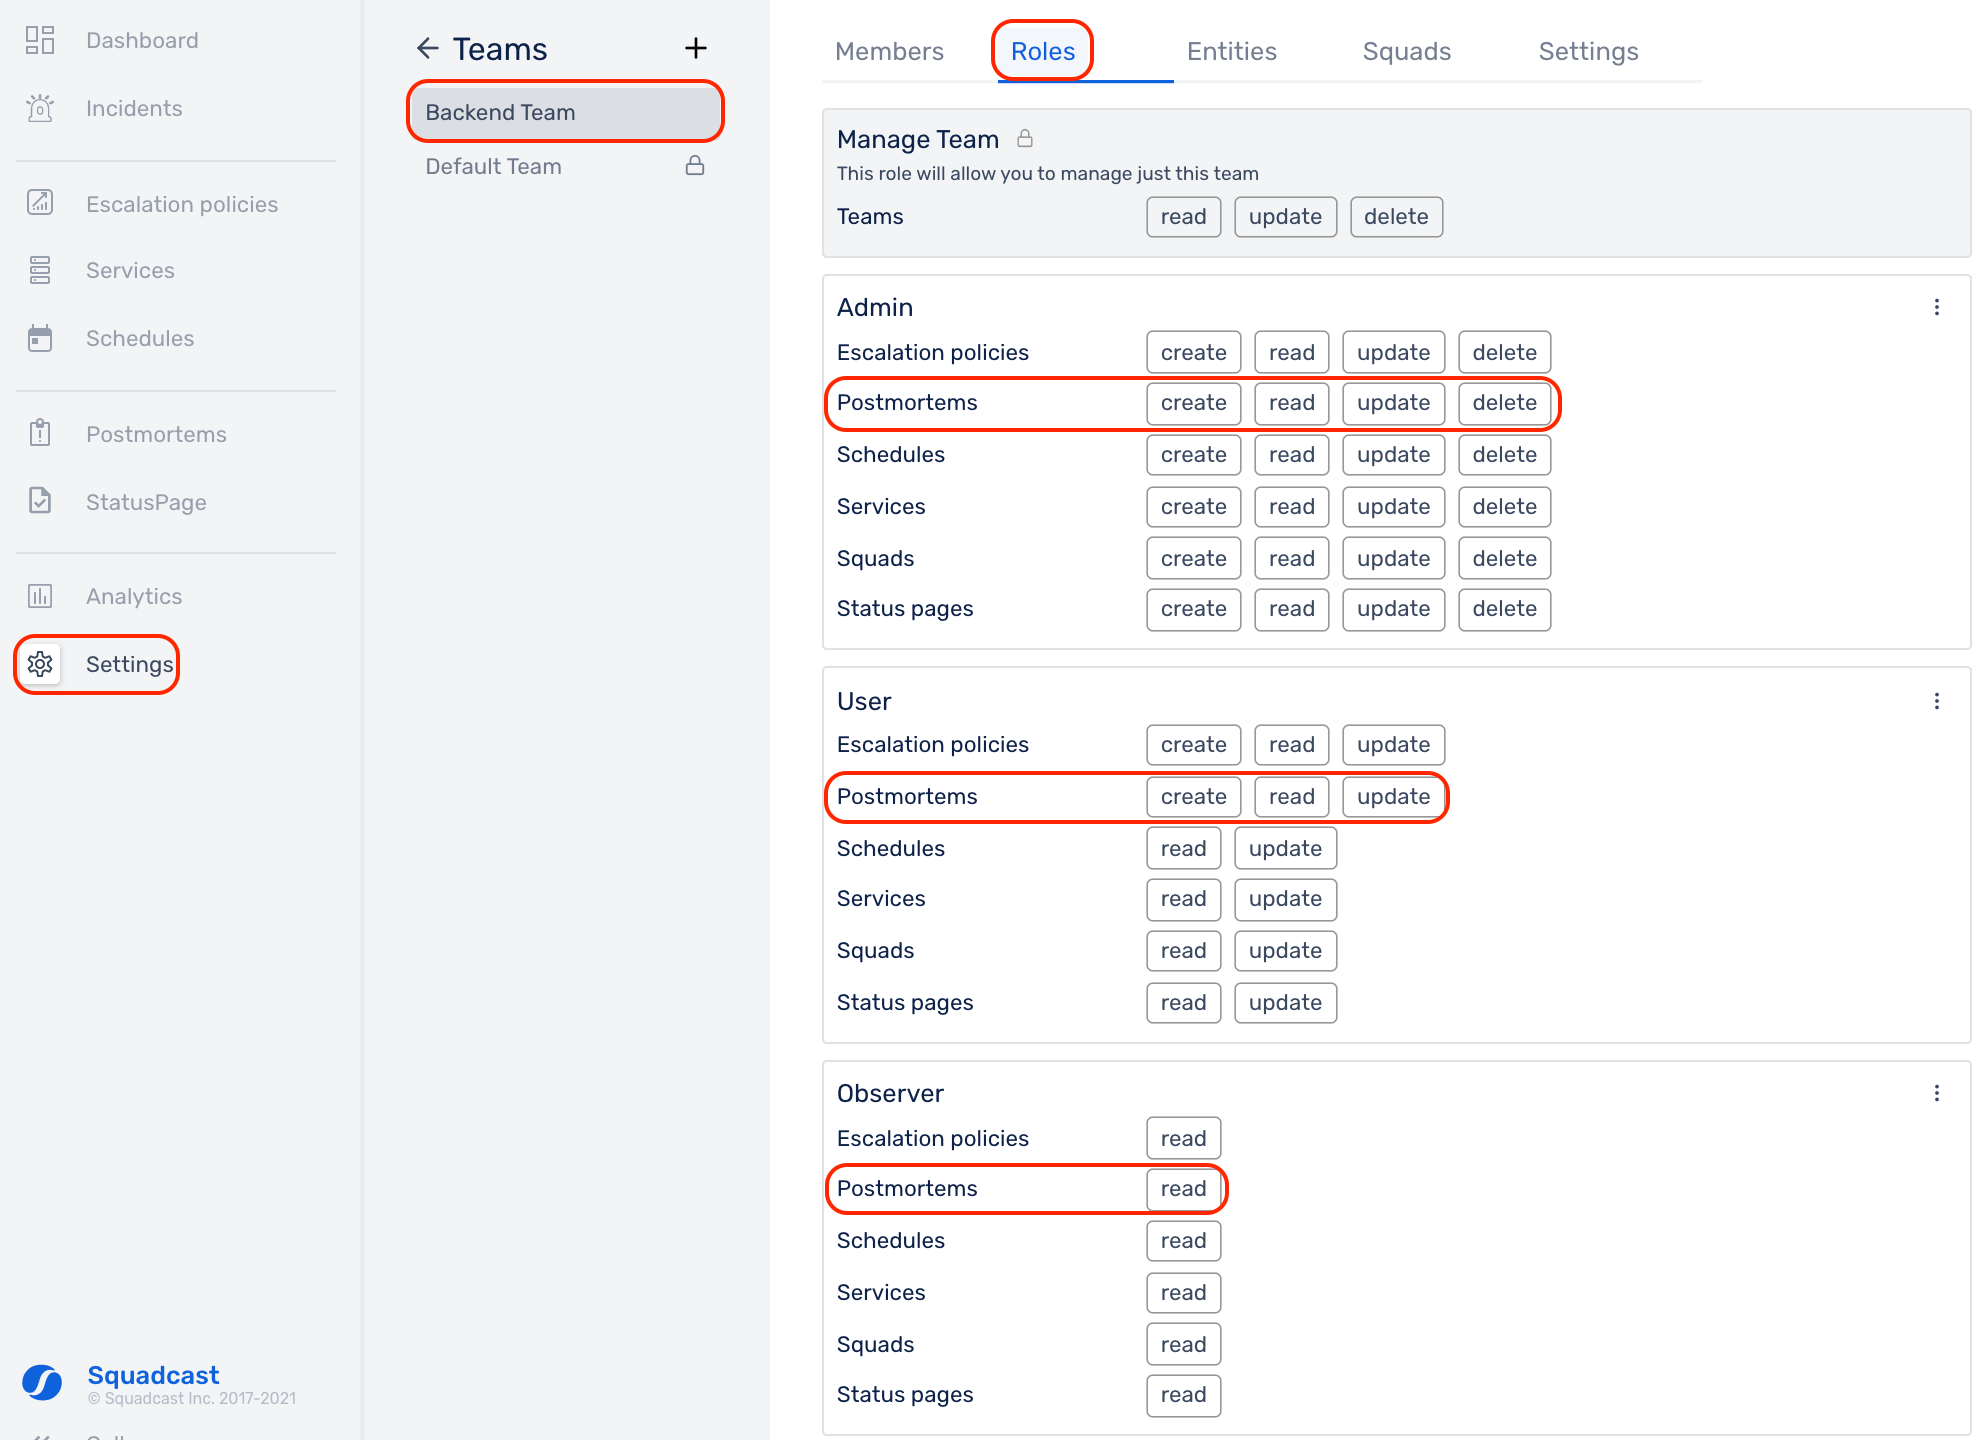Screen dimensions: 1986x1440
Task: Toggle Observer Squads read permission
Action: pos(1184,1345)
